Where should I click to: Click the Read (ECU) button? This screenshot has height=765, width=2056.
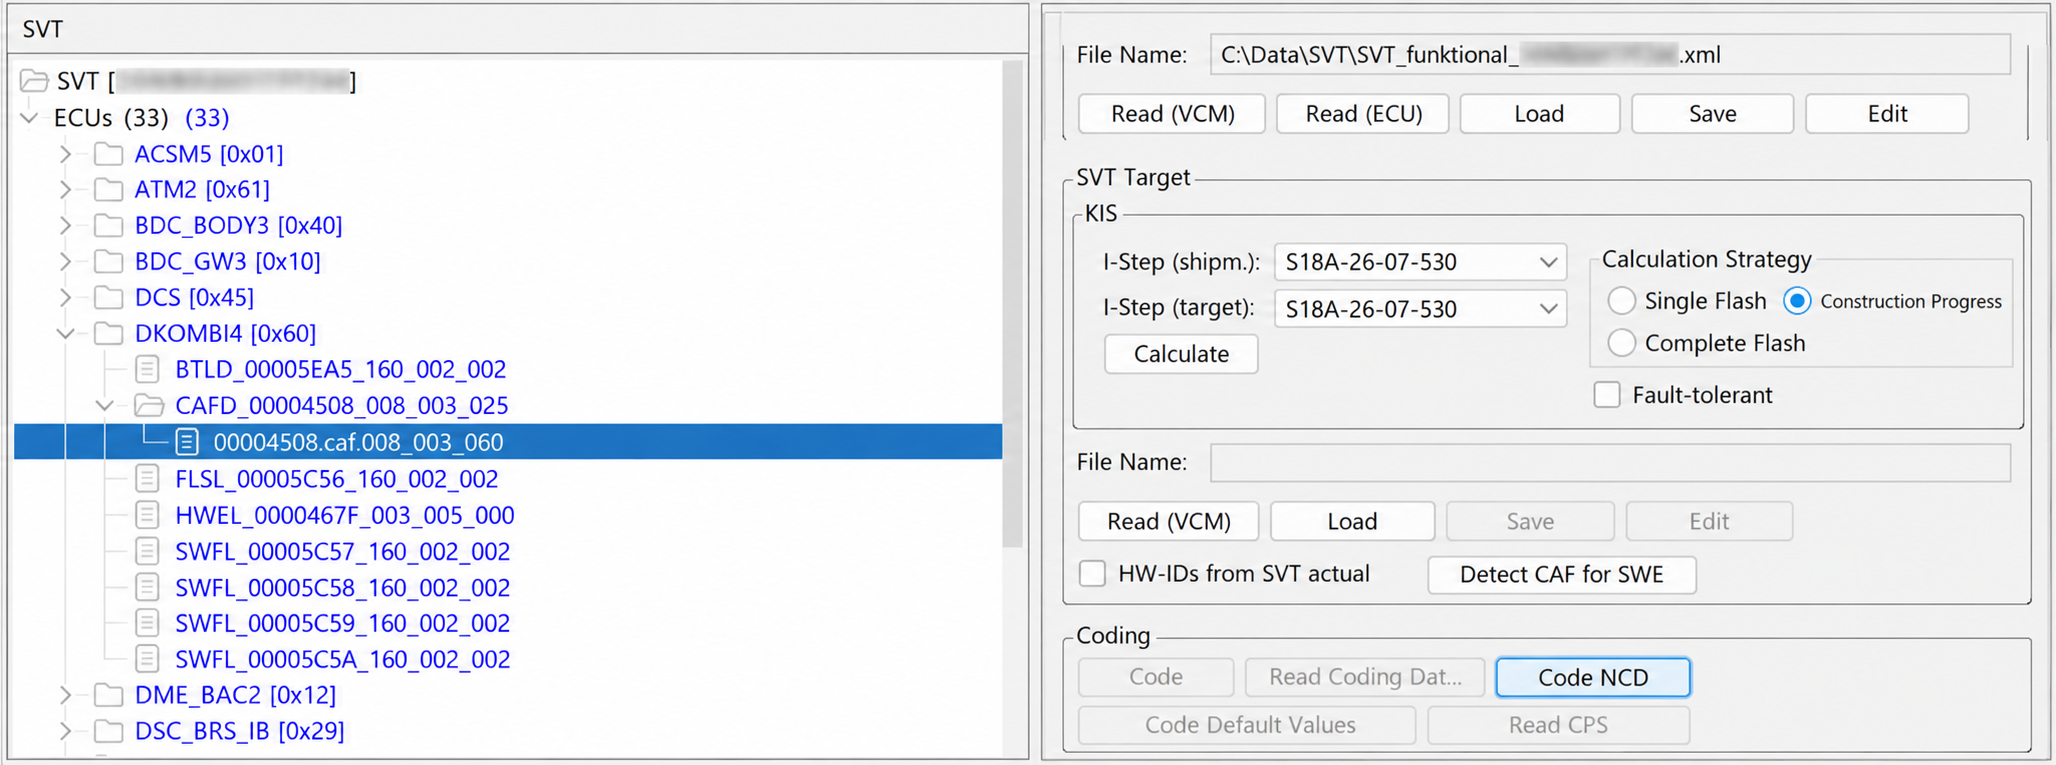pos(1364,114)
